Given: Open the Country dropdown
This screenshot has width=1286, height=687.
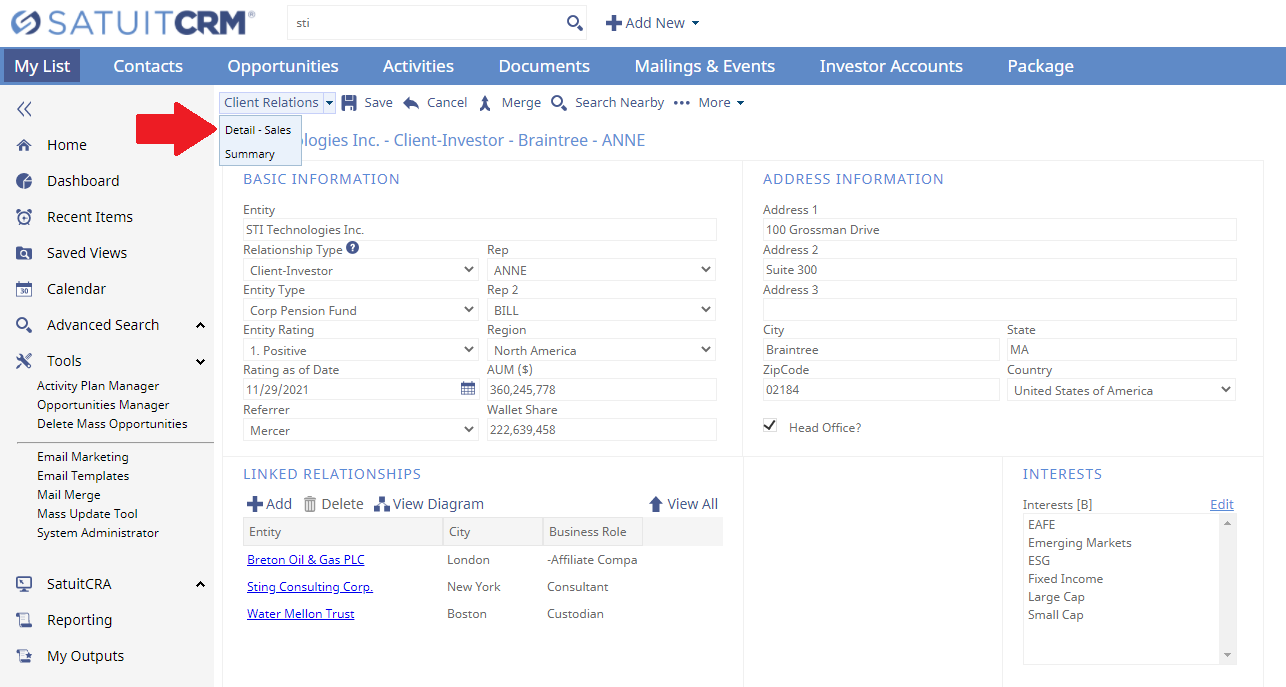Looking at the screenshot, I should tap(1122, 390).
